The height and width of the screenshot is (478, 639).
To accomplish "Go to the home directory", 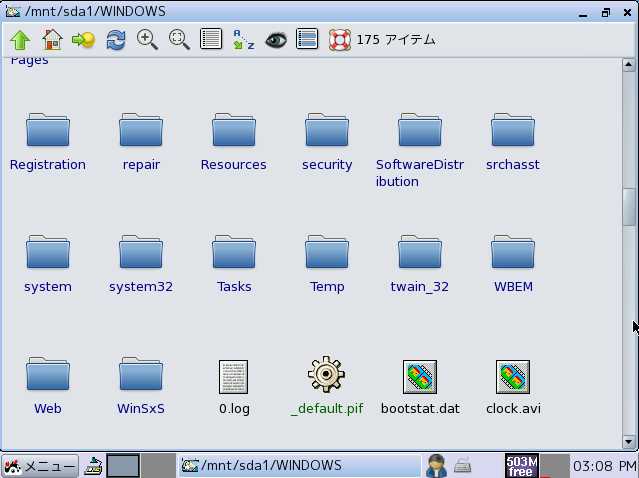I will point(52,40).
